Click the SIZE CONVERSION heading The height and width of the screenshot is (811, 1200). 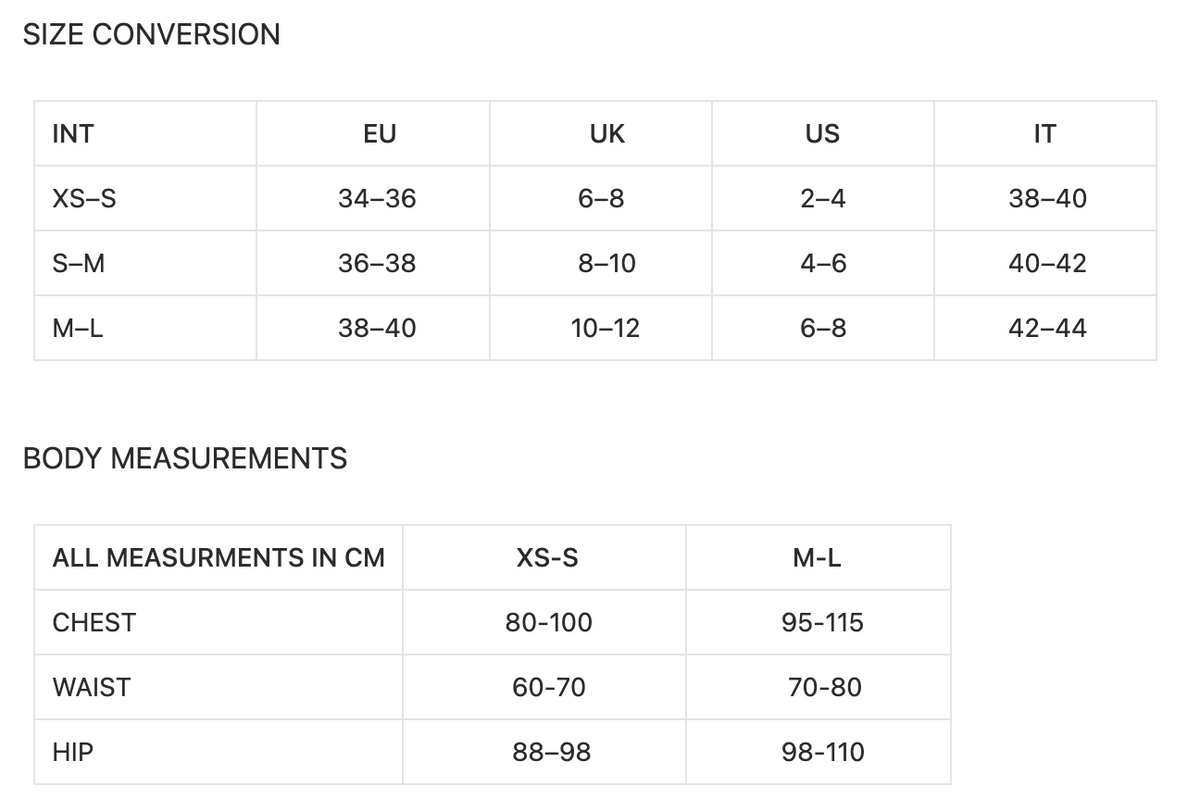151,35
